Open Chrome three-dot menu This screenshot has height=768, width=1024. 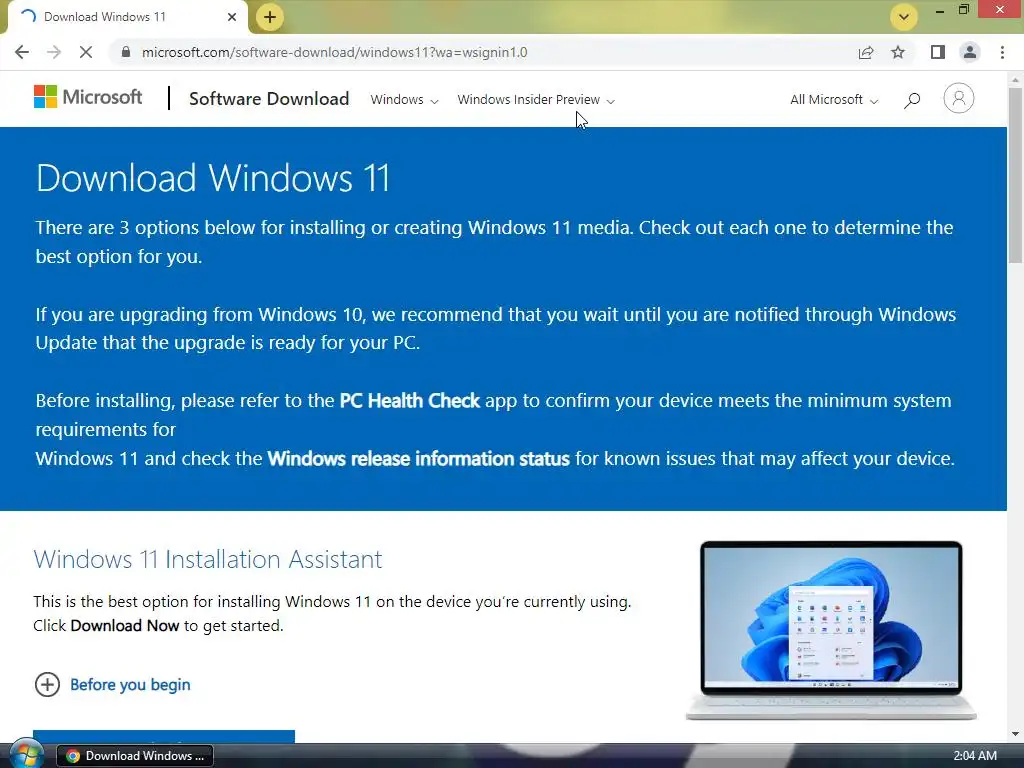pos(1002,52)
